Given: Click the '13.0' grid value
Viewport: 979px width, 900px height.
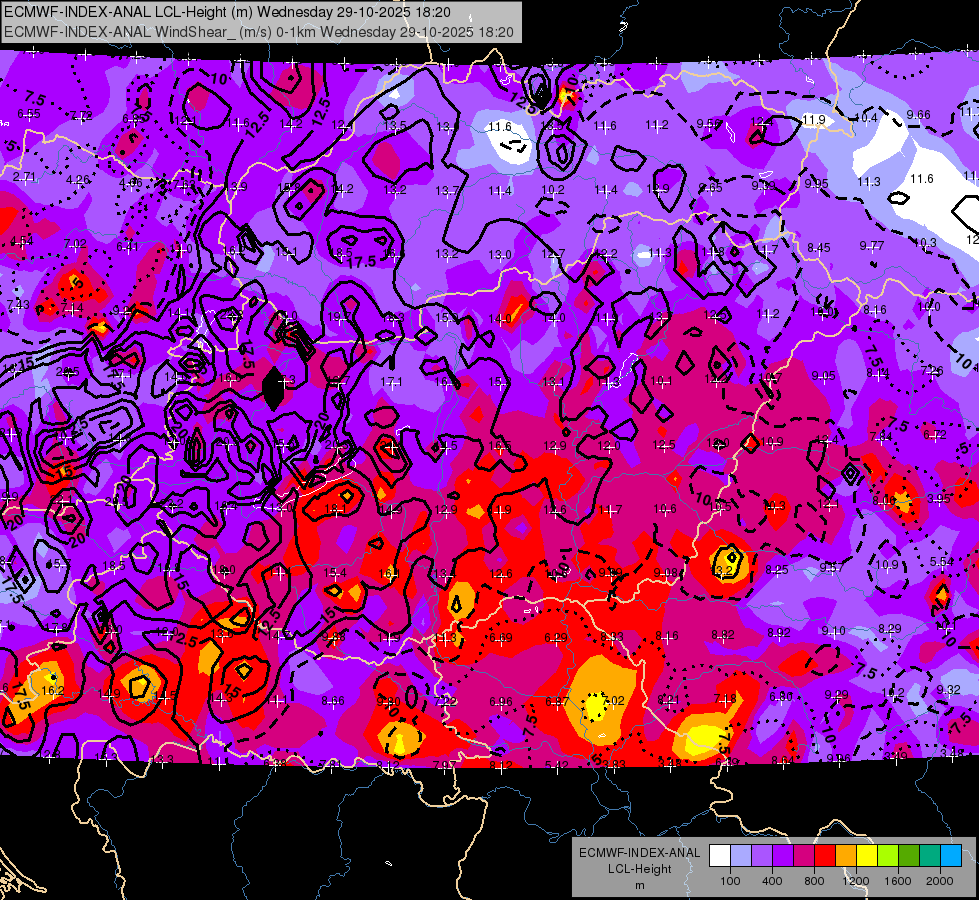Looking at the screenshot, I should coord(499,254).
